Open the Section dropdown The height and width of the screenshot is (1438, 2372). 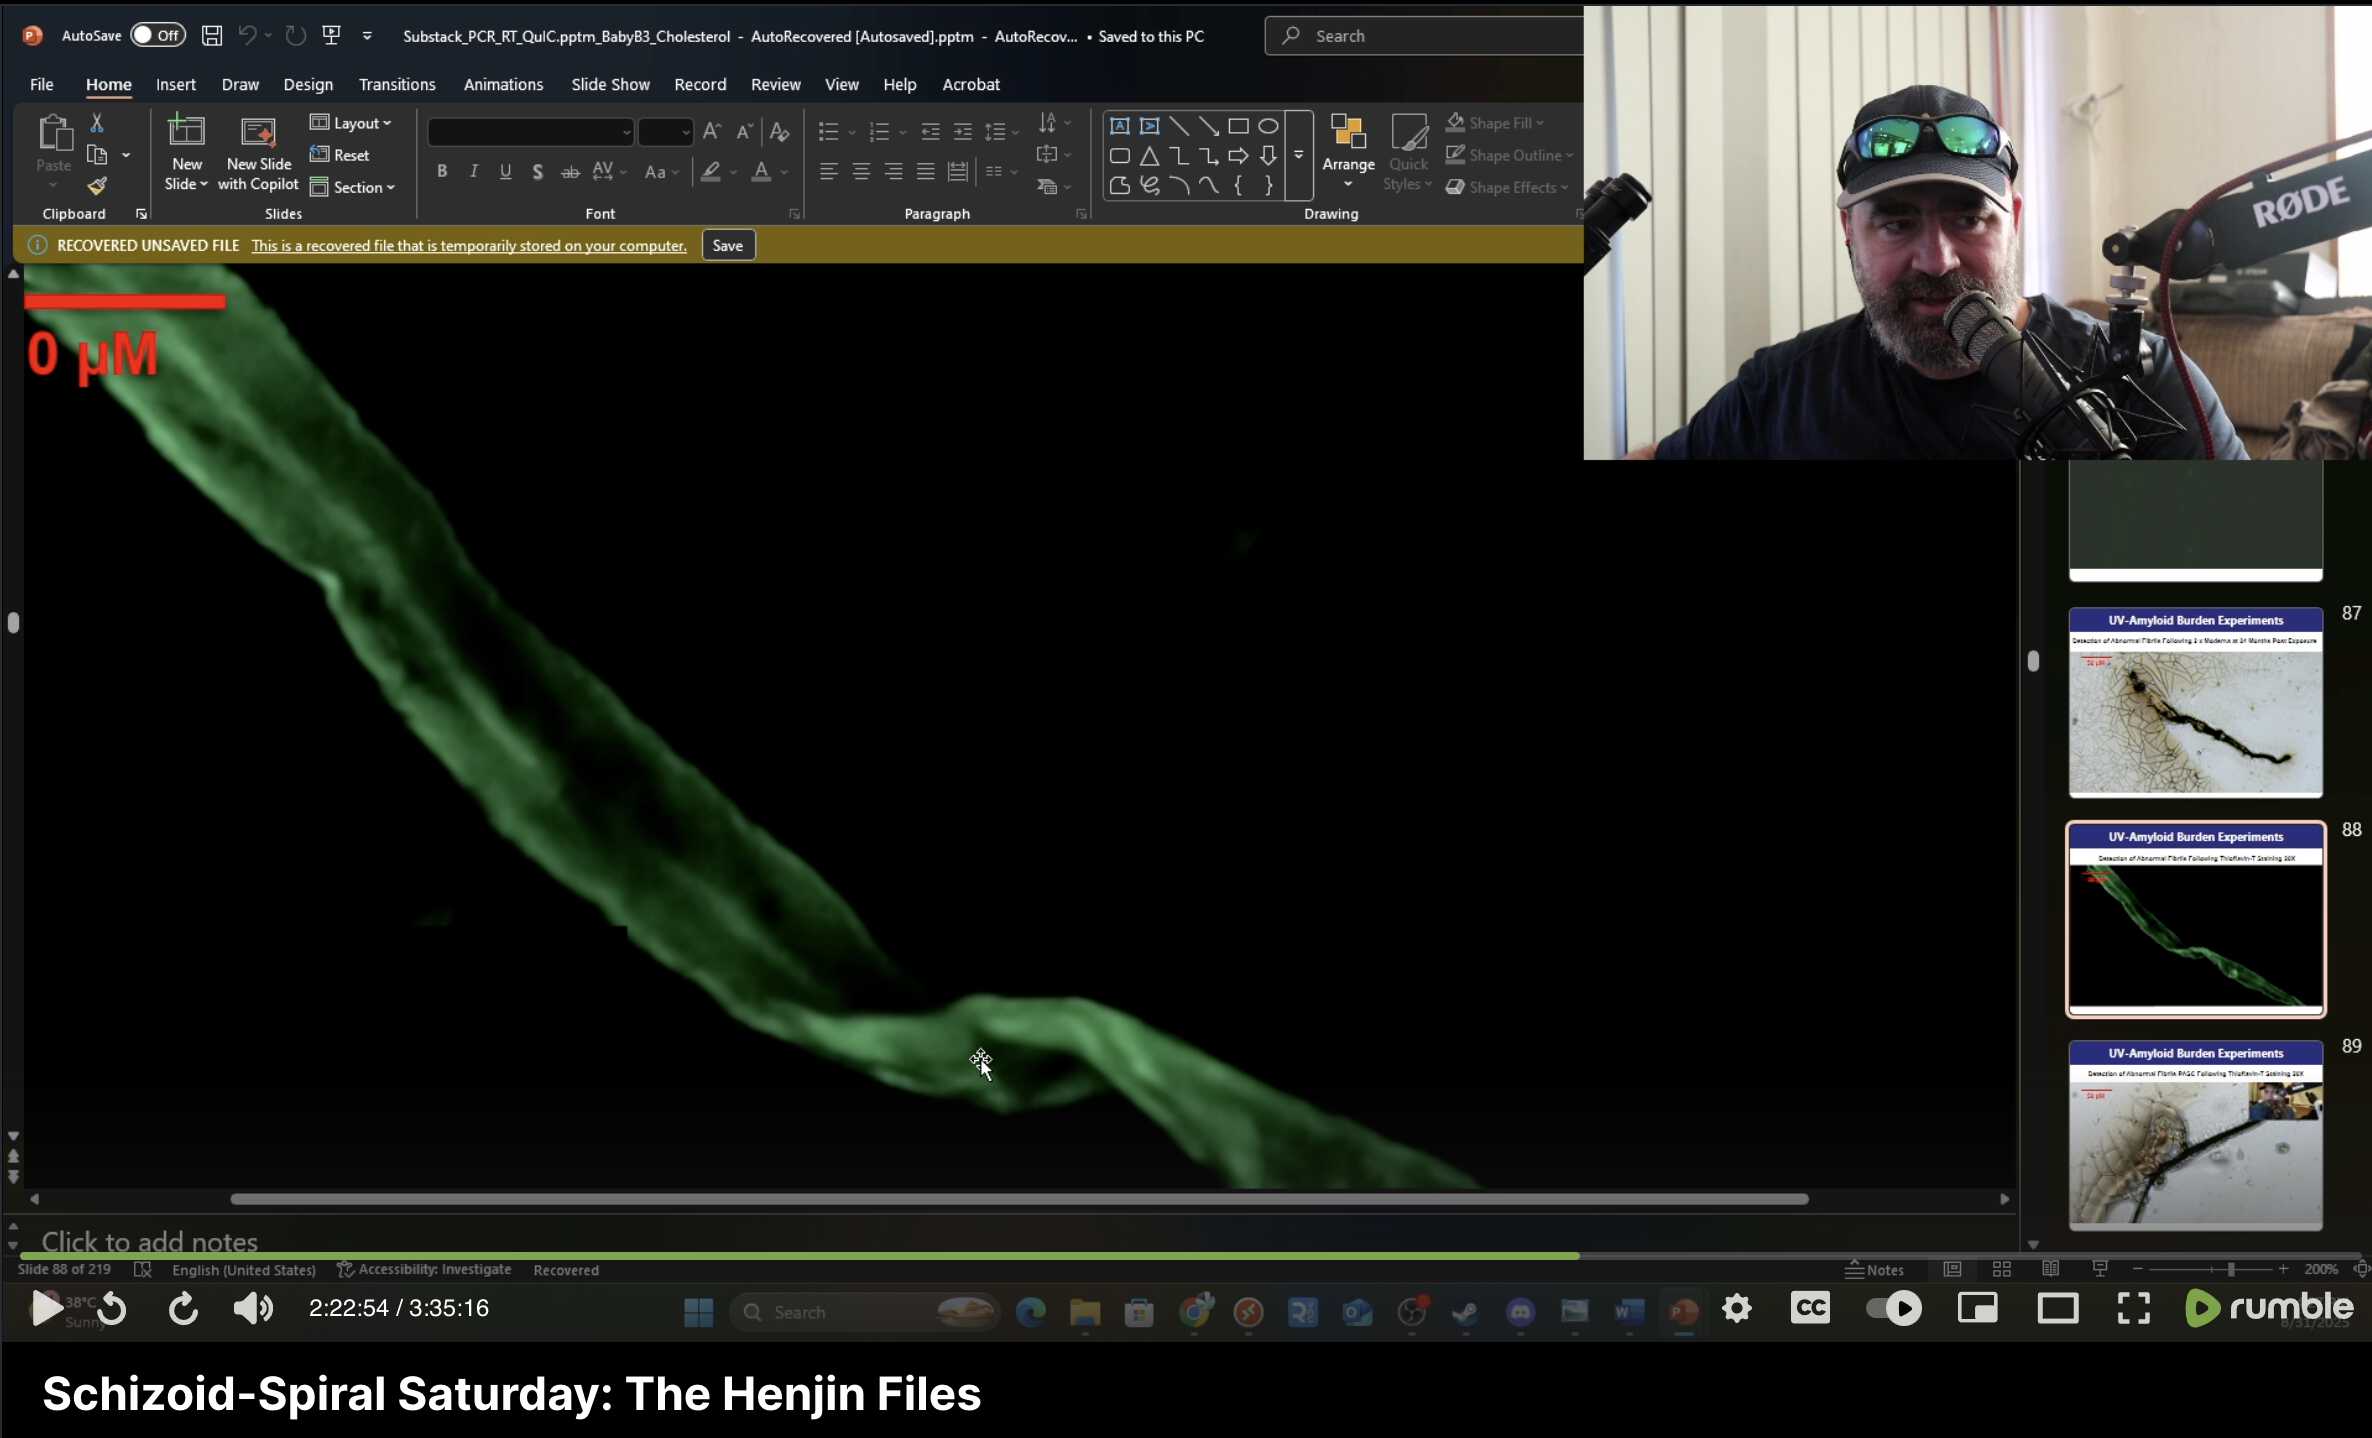352,187
